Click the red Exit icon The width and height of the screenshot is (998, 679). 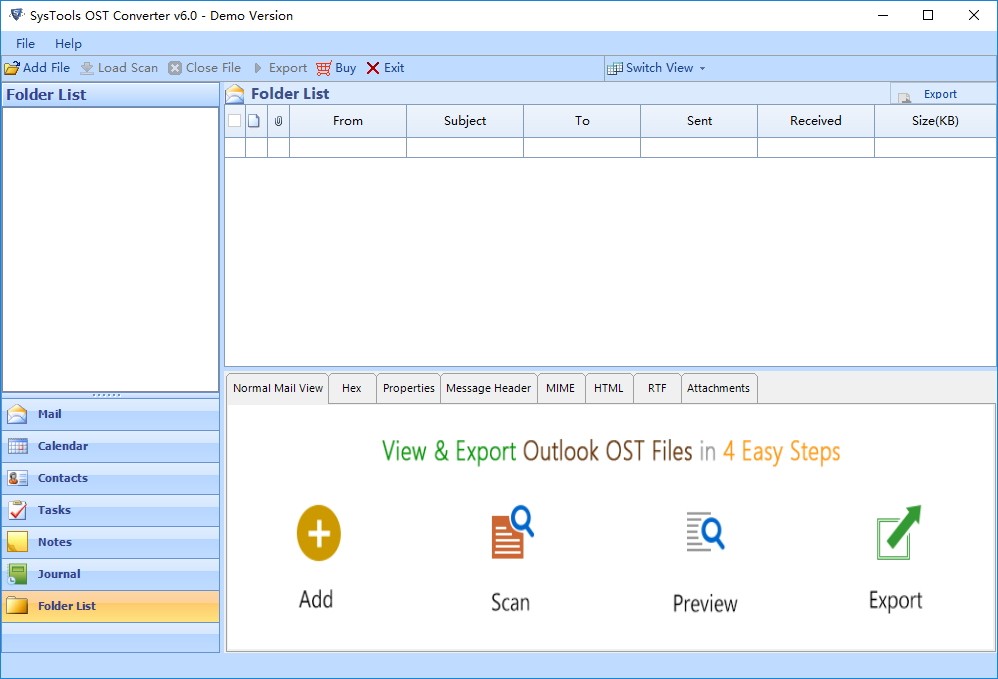pos(373,68)
